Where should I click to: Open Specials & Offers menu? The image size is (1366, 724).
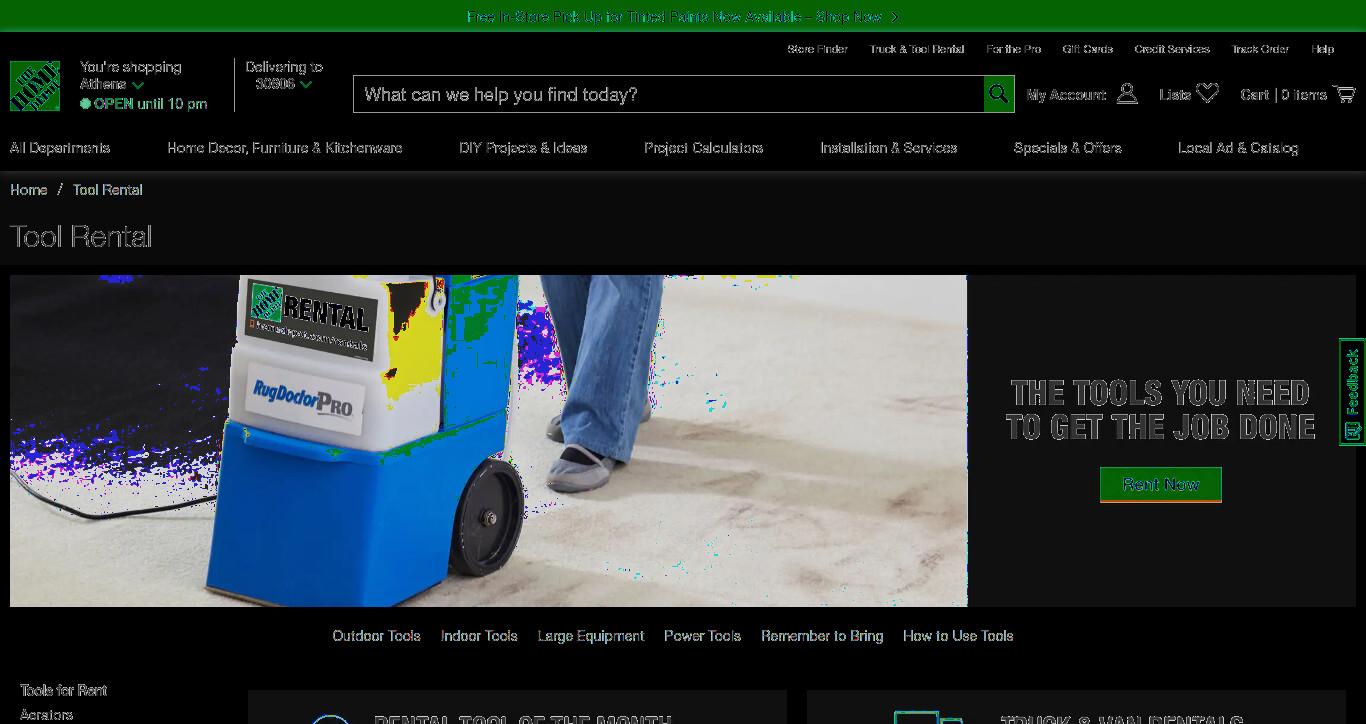(1067, 148)
